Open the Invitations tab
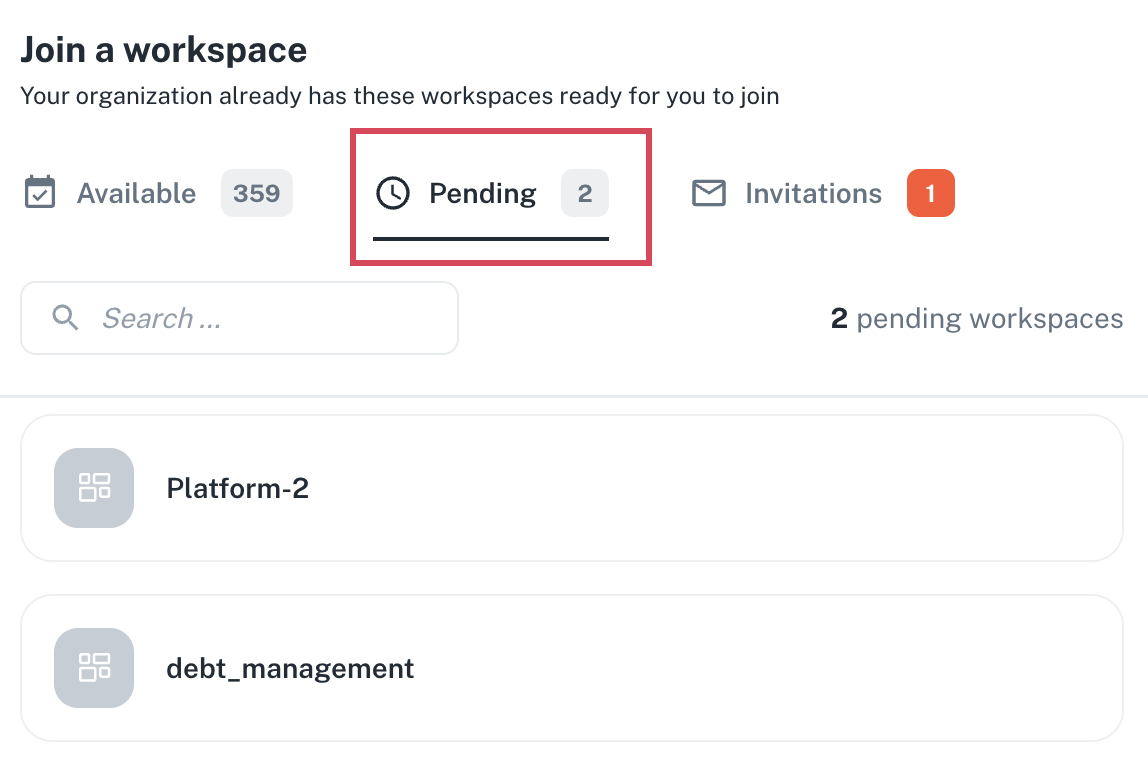 (823, 193)
